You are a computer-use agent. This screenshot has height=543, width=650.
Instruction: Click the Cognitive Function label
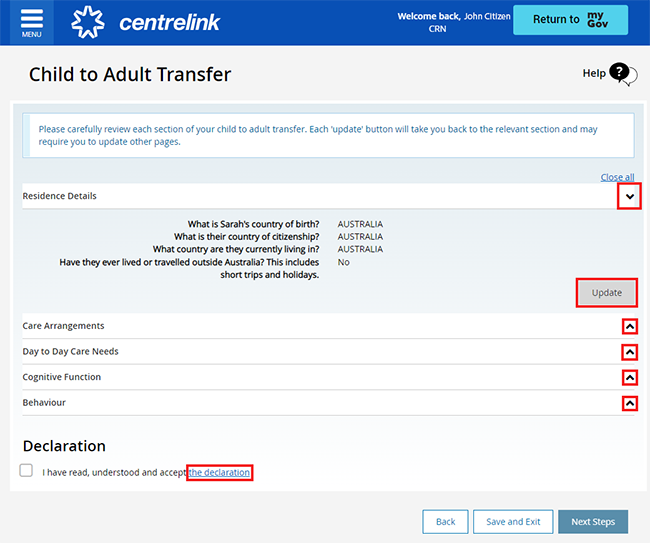click(62, 377)
